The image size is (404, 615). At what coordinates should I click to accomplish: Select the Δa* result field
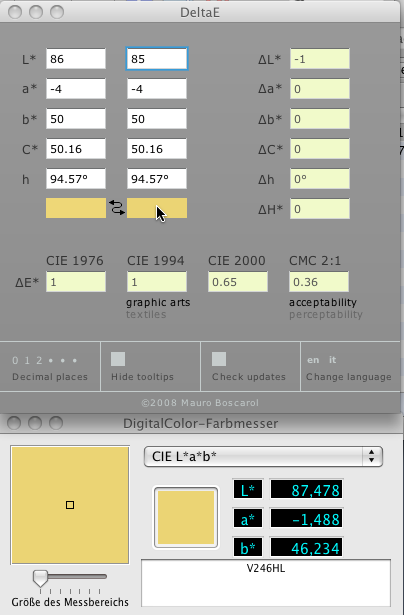(320, 89)
